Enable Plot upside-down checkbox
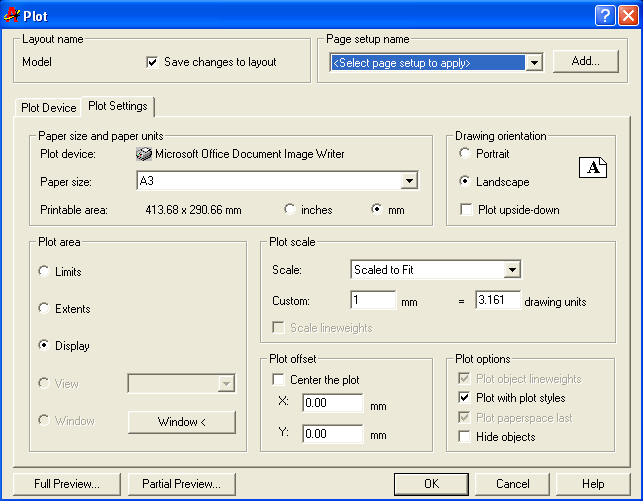 [465, 210]
